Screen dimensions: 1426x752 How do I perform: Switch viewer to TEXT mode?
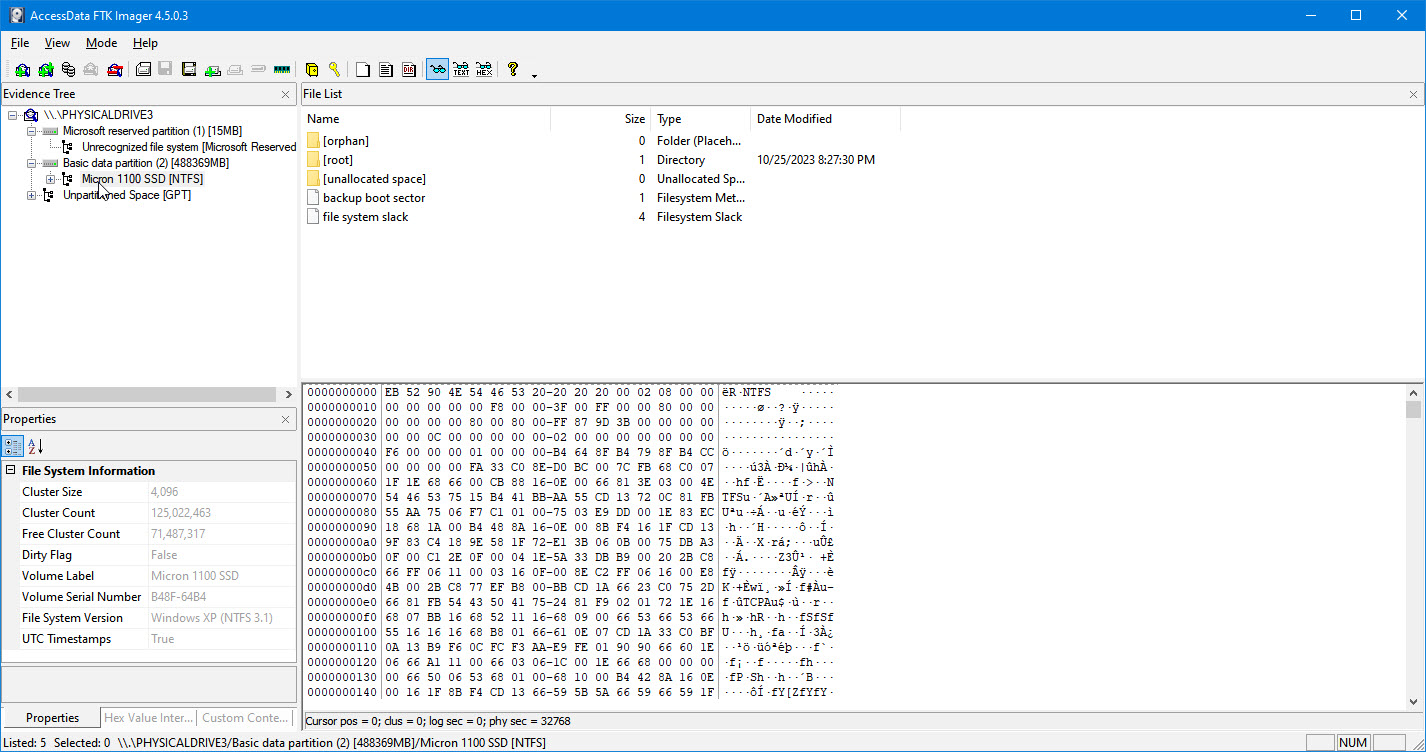pos(461,70)
